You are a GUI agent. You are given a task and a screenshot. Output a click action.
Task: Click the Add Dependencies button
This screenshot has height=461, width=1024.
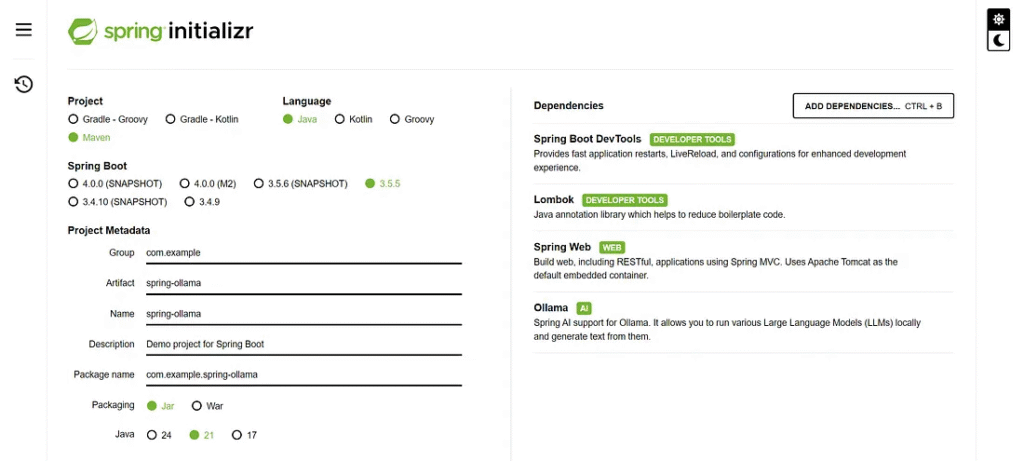click(x=873, y=106)
